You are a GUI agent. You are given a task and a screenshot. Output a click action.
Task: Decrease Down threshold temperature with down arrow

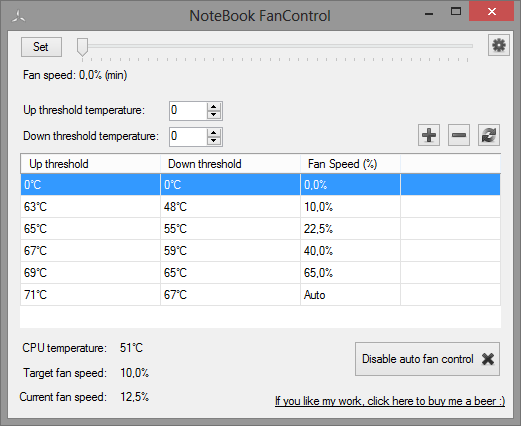pos(214,141)
